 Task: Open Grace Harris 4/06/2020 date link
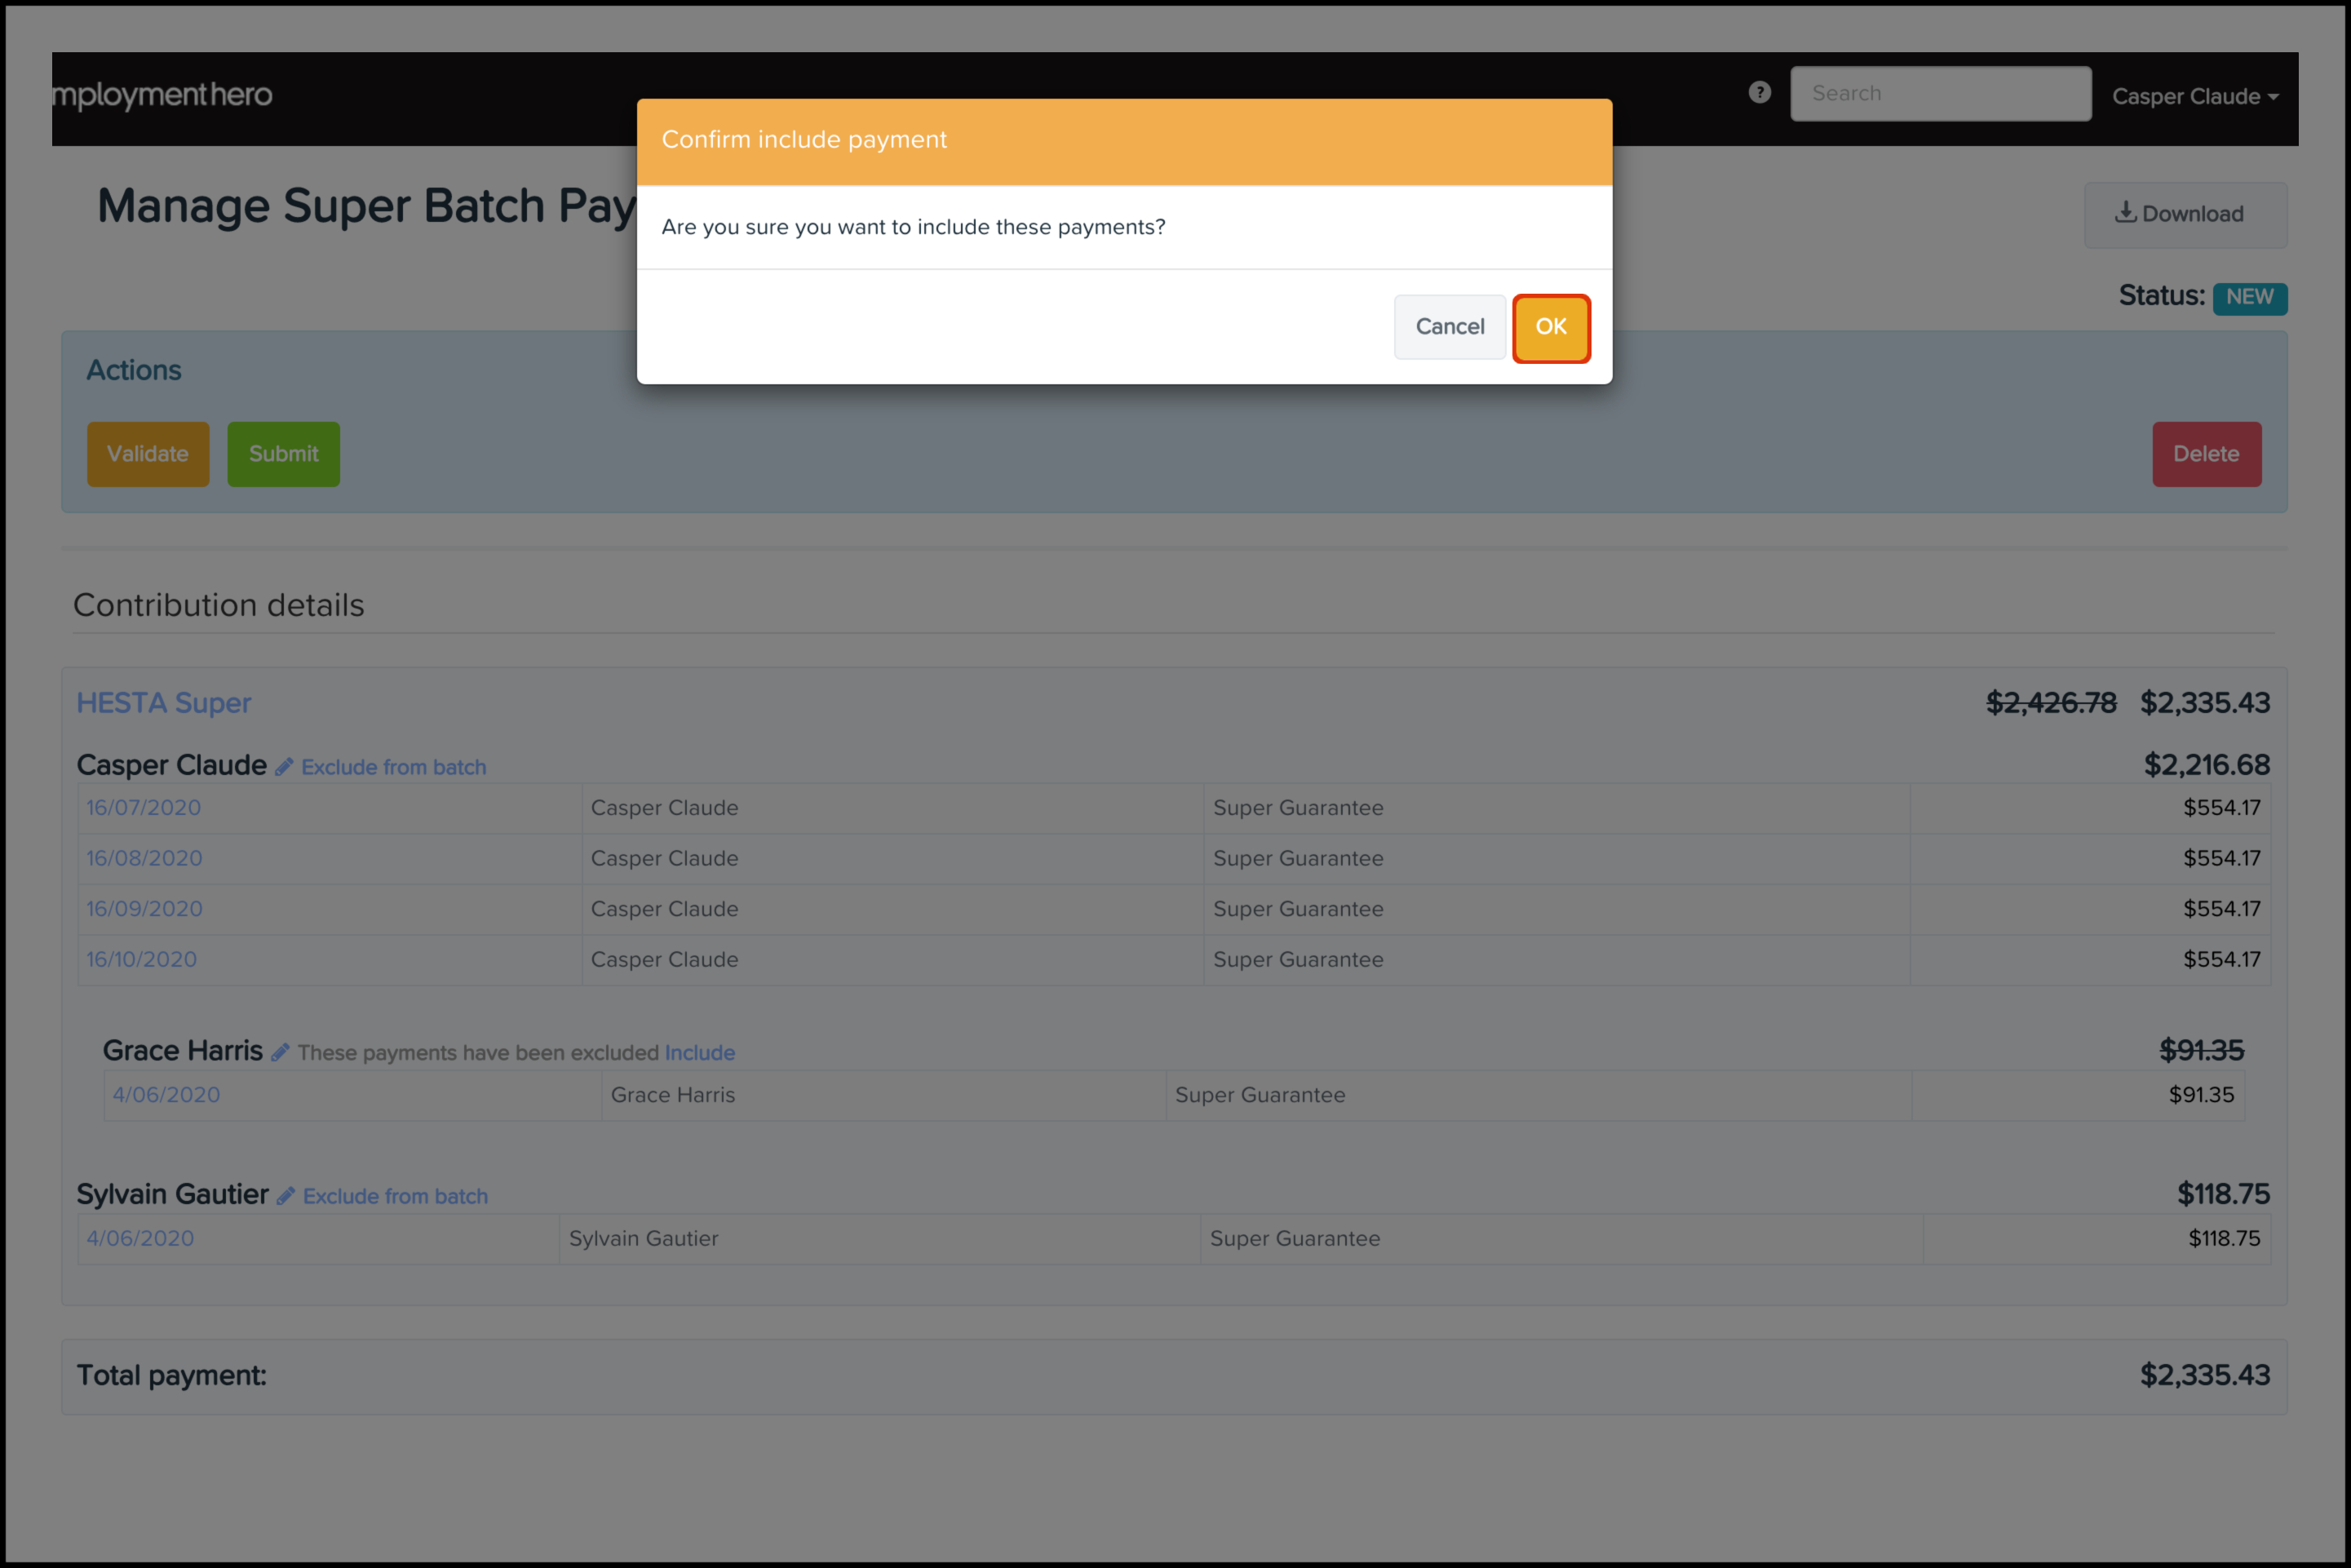point(166,1095)
